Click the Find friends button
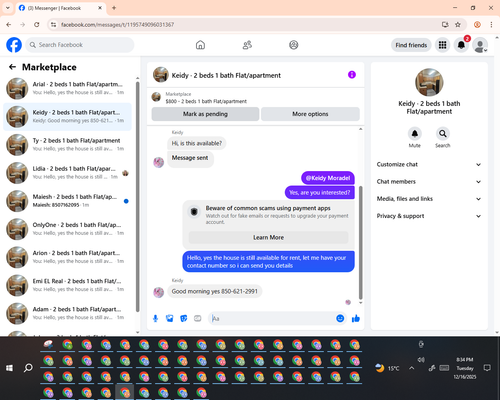Screen dimensions: 500x400 [411, 45]
